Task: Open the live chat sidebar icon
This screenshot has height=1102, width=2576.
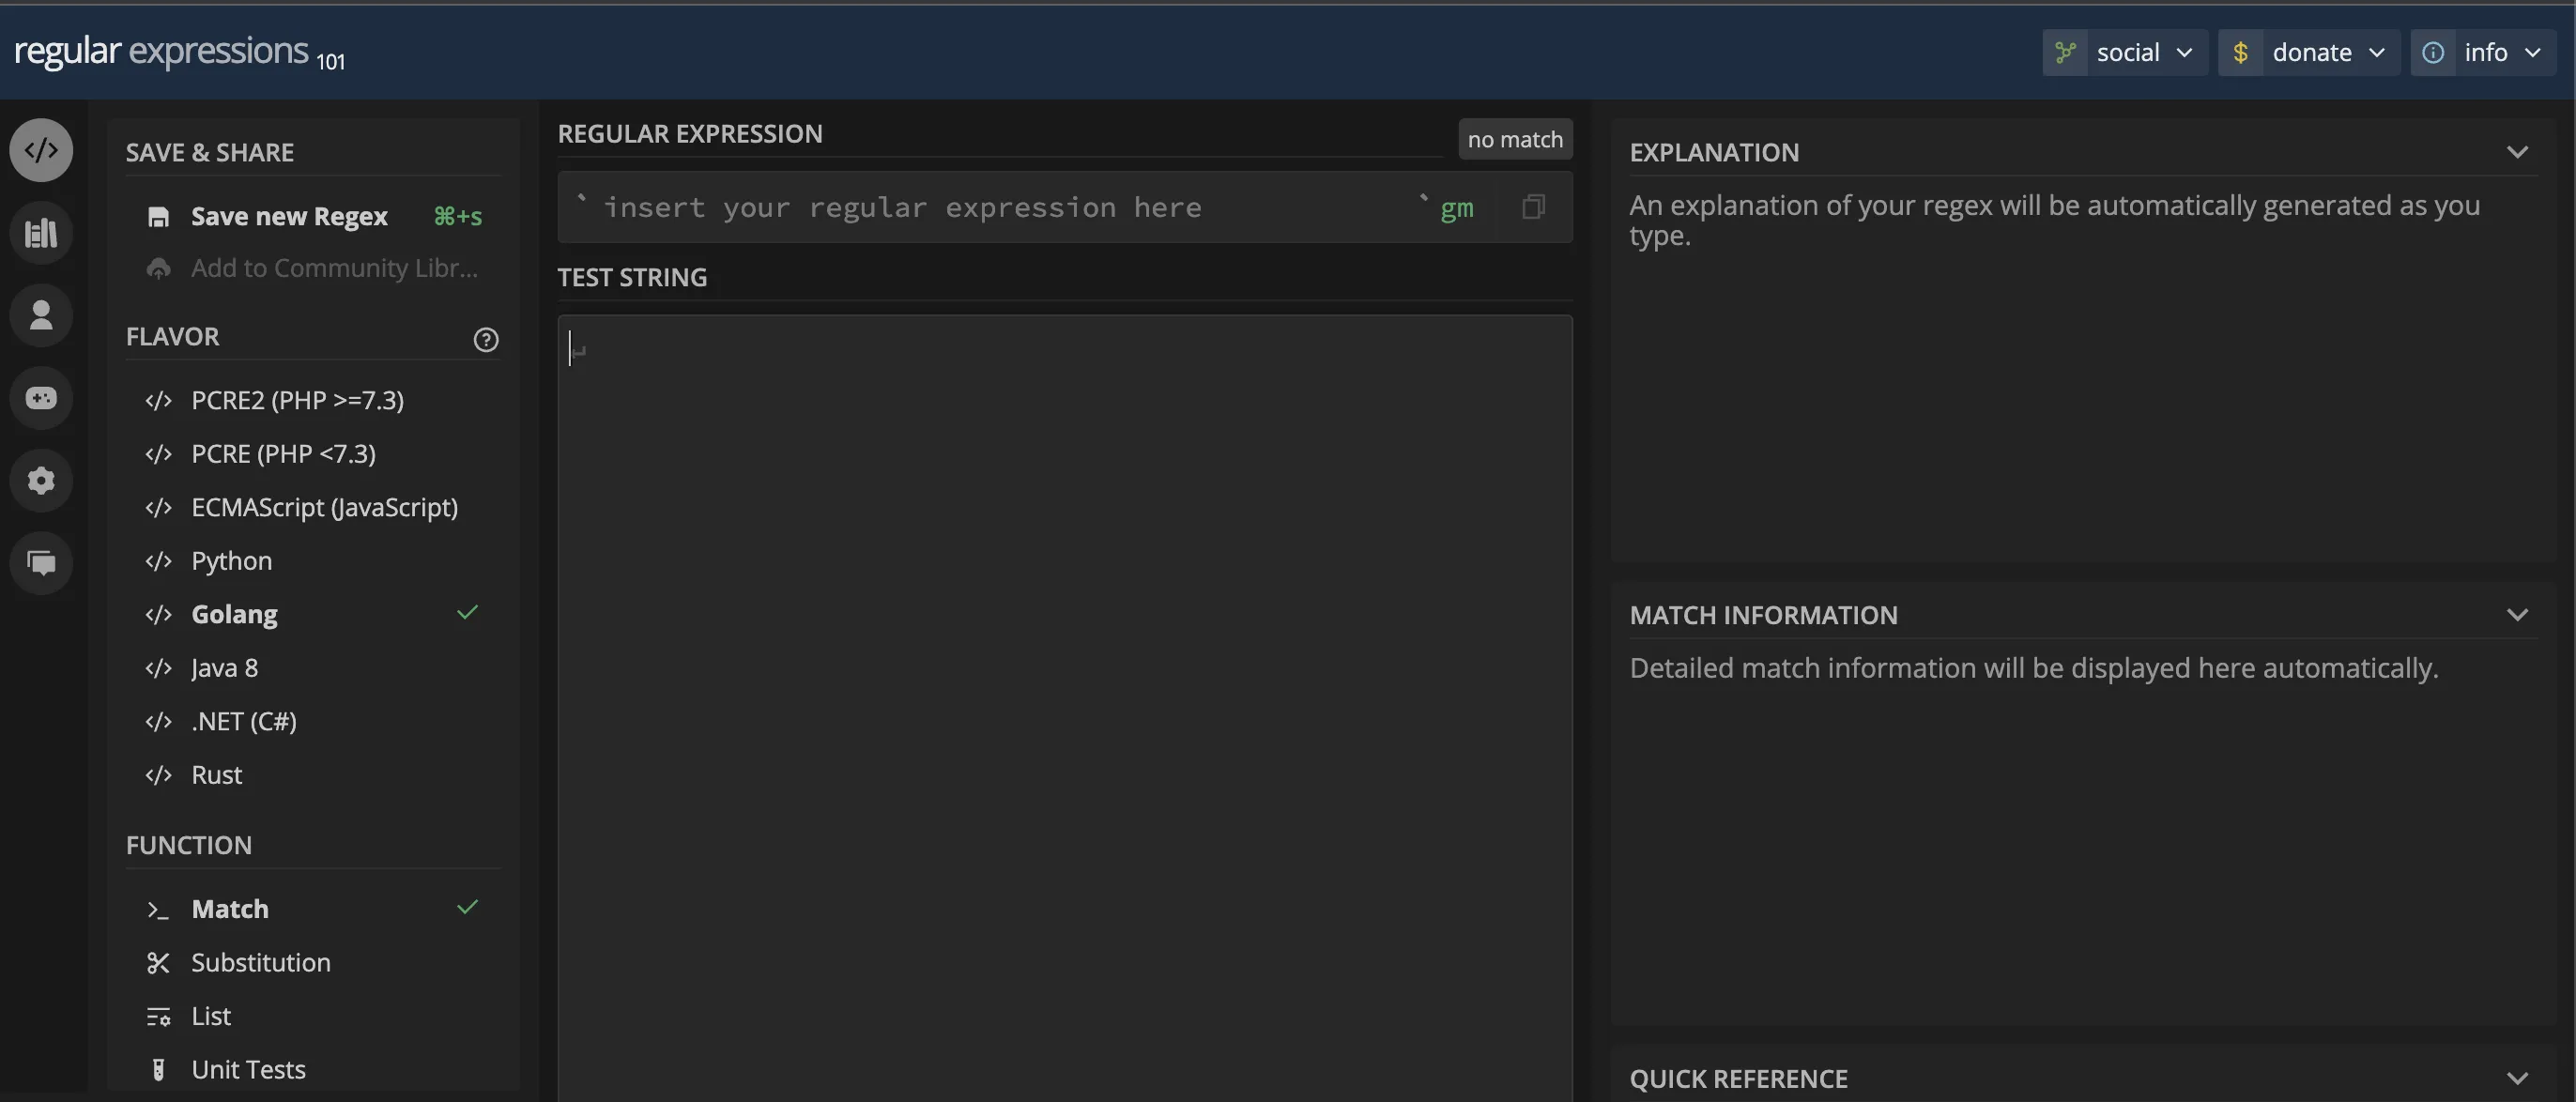Action: (41, 563)
